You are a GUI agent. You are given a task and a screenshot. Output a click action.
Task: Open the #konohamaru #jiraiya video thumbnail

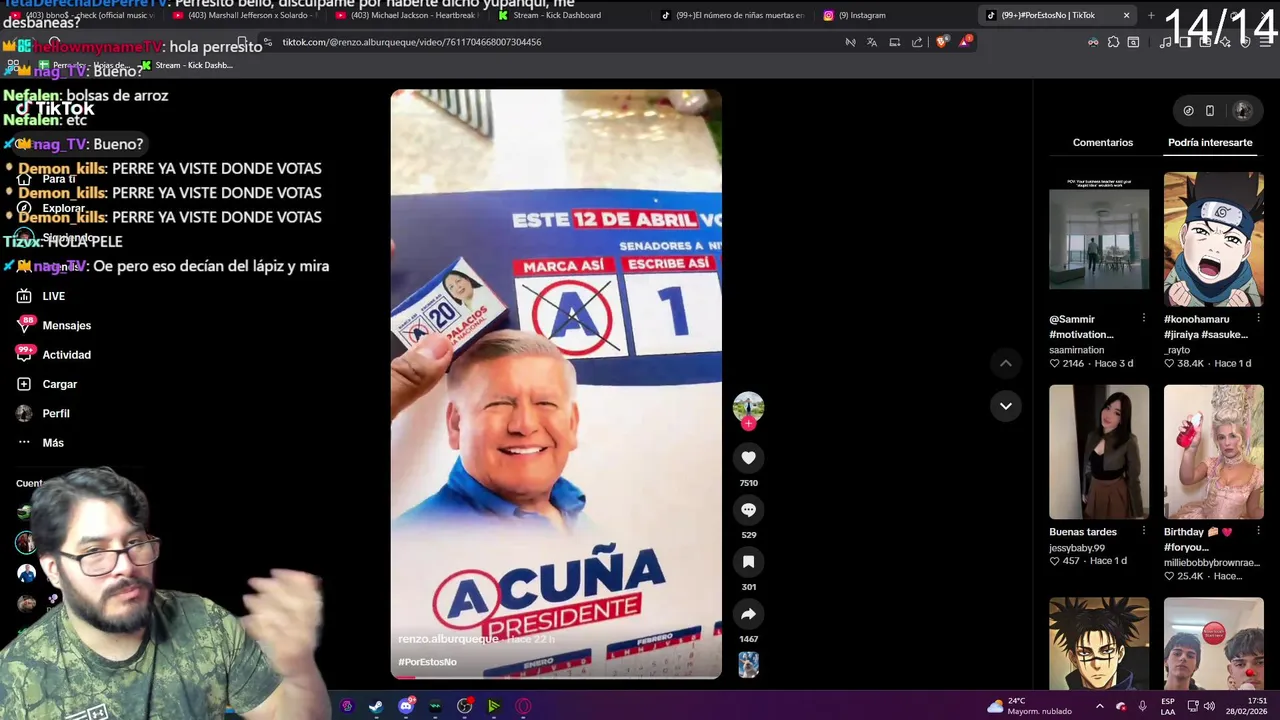pos(1214,239)
